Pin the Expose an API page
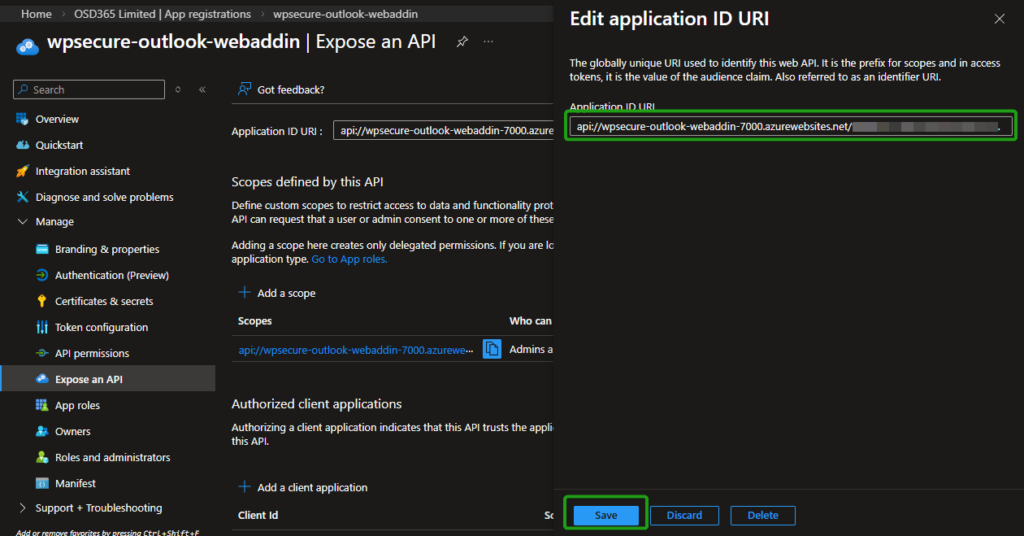Screen dimensions: 1024x536 pyautogui.click(x=462, y=42)
